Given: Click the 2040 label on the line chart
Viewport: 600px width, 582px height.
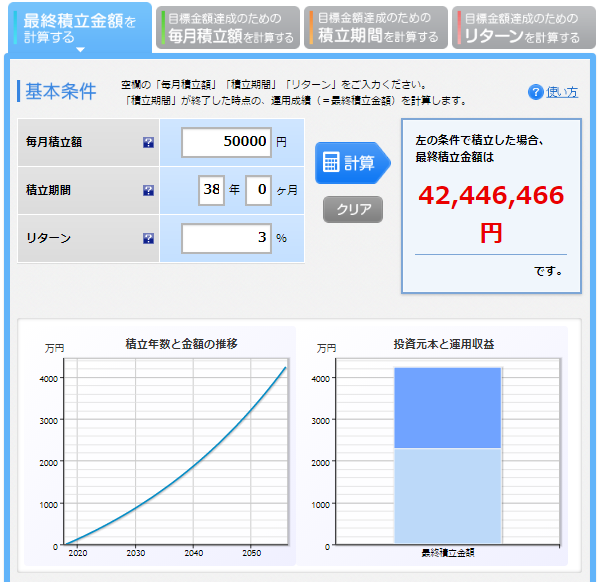Looking at the screenshot, I should tap(194, 553).
